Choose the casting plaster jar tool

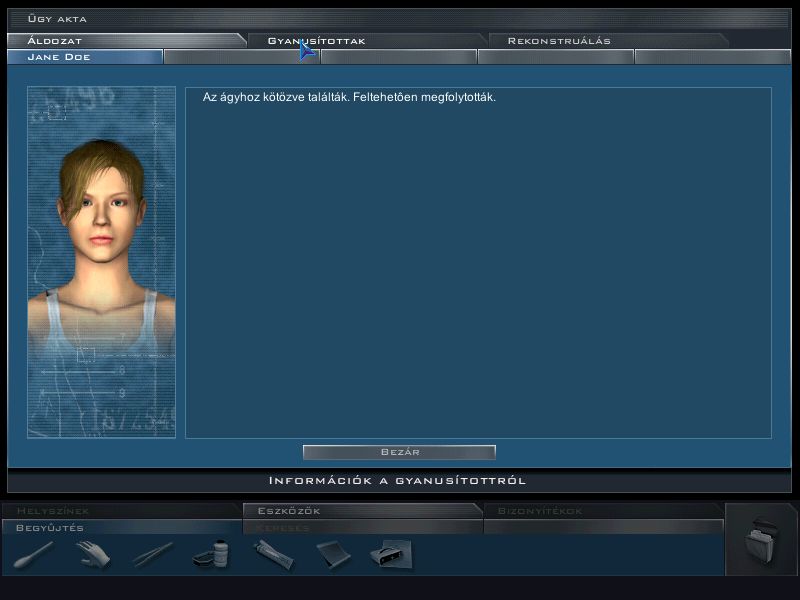[x=211, y=554]
